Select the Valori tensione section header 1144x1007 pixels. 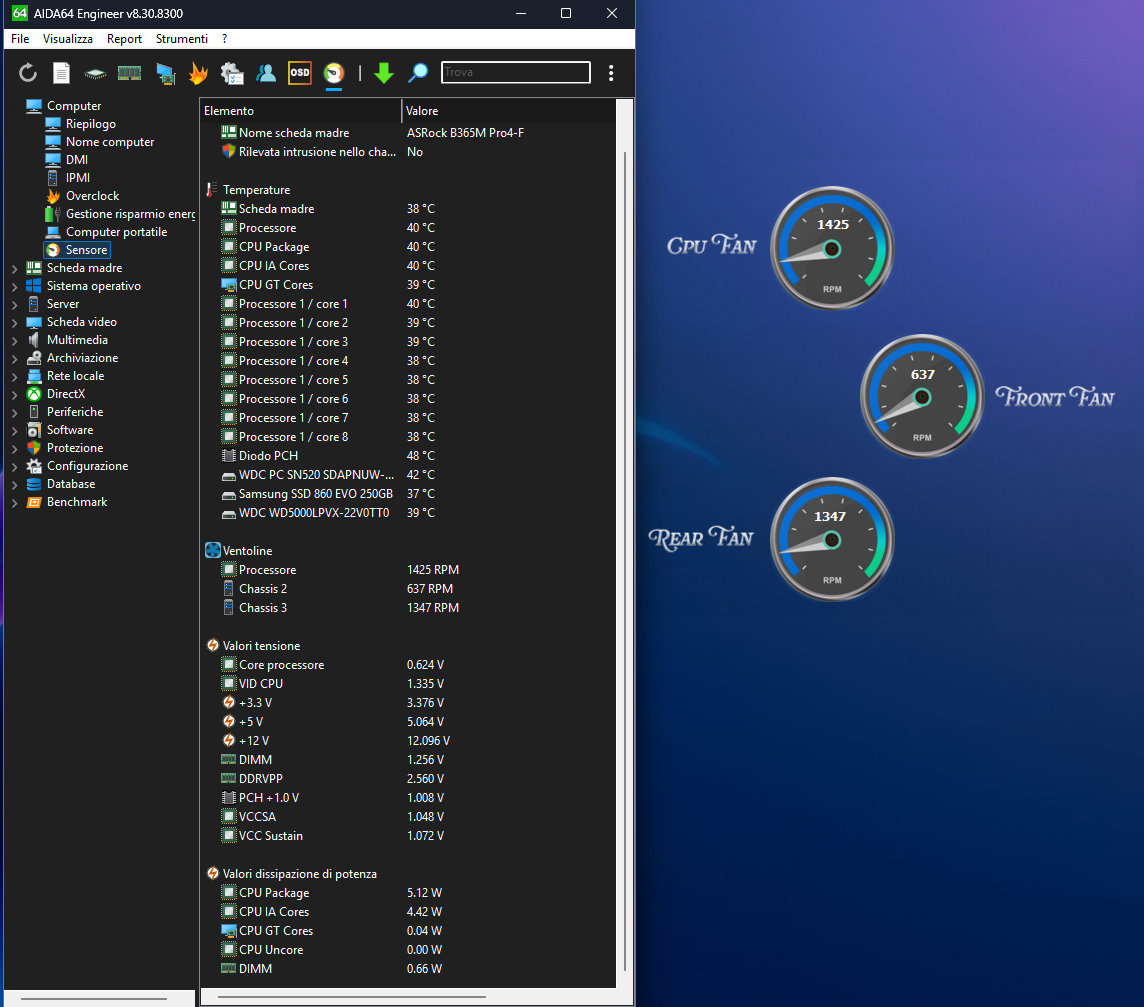tap(261, 646)
